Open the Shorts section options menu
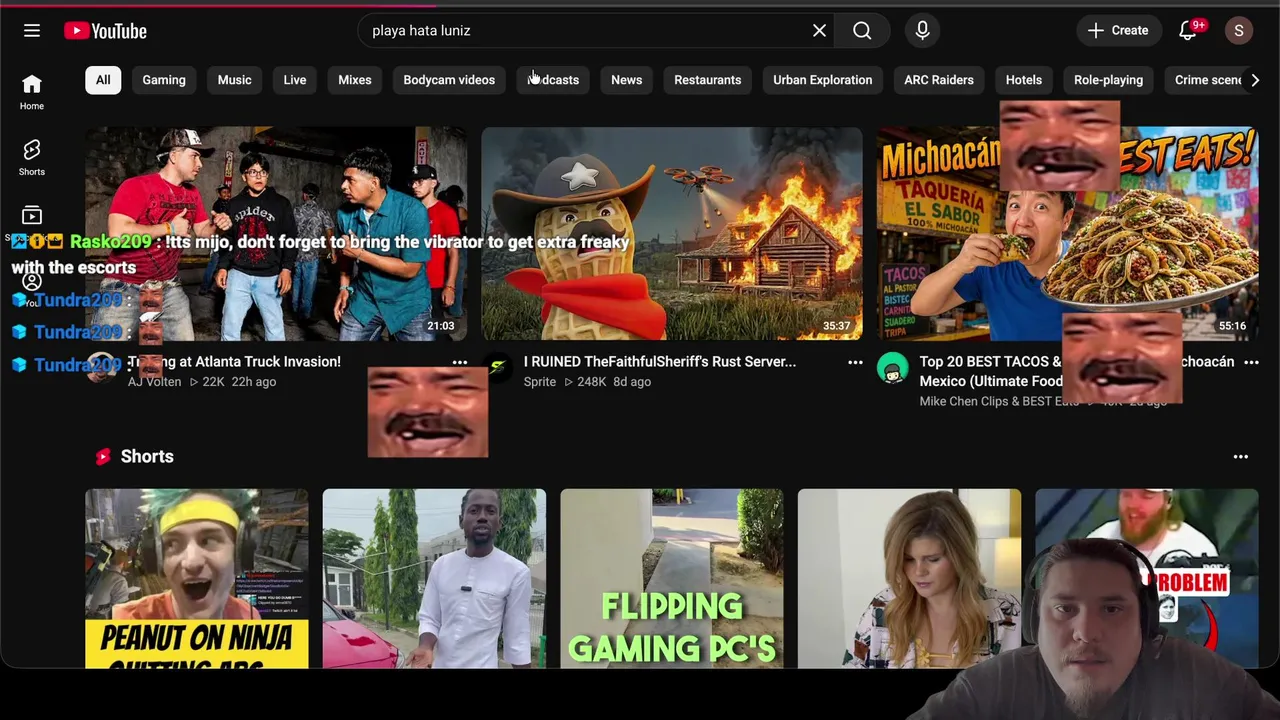 (x=1241, y=457)
